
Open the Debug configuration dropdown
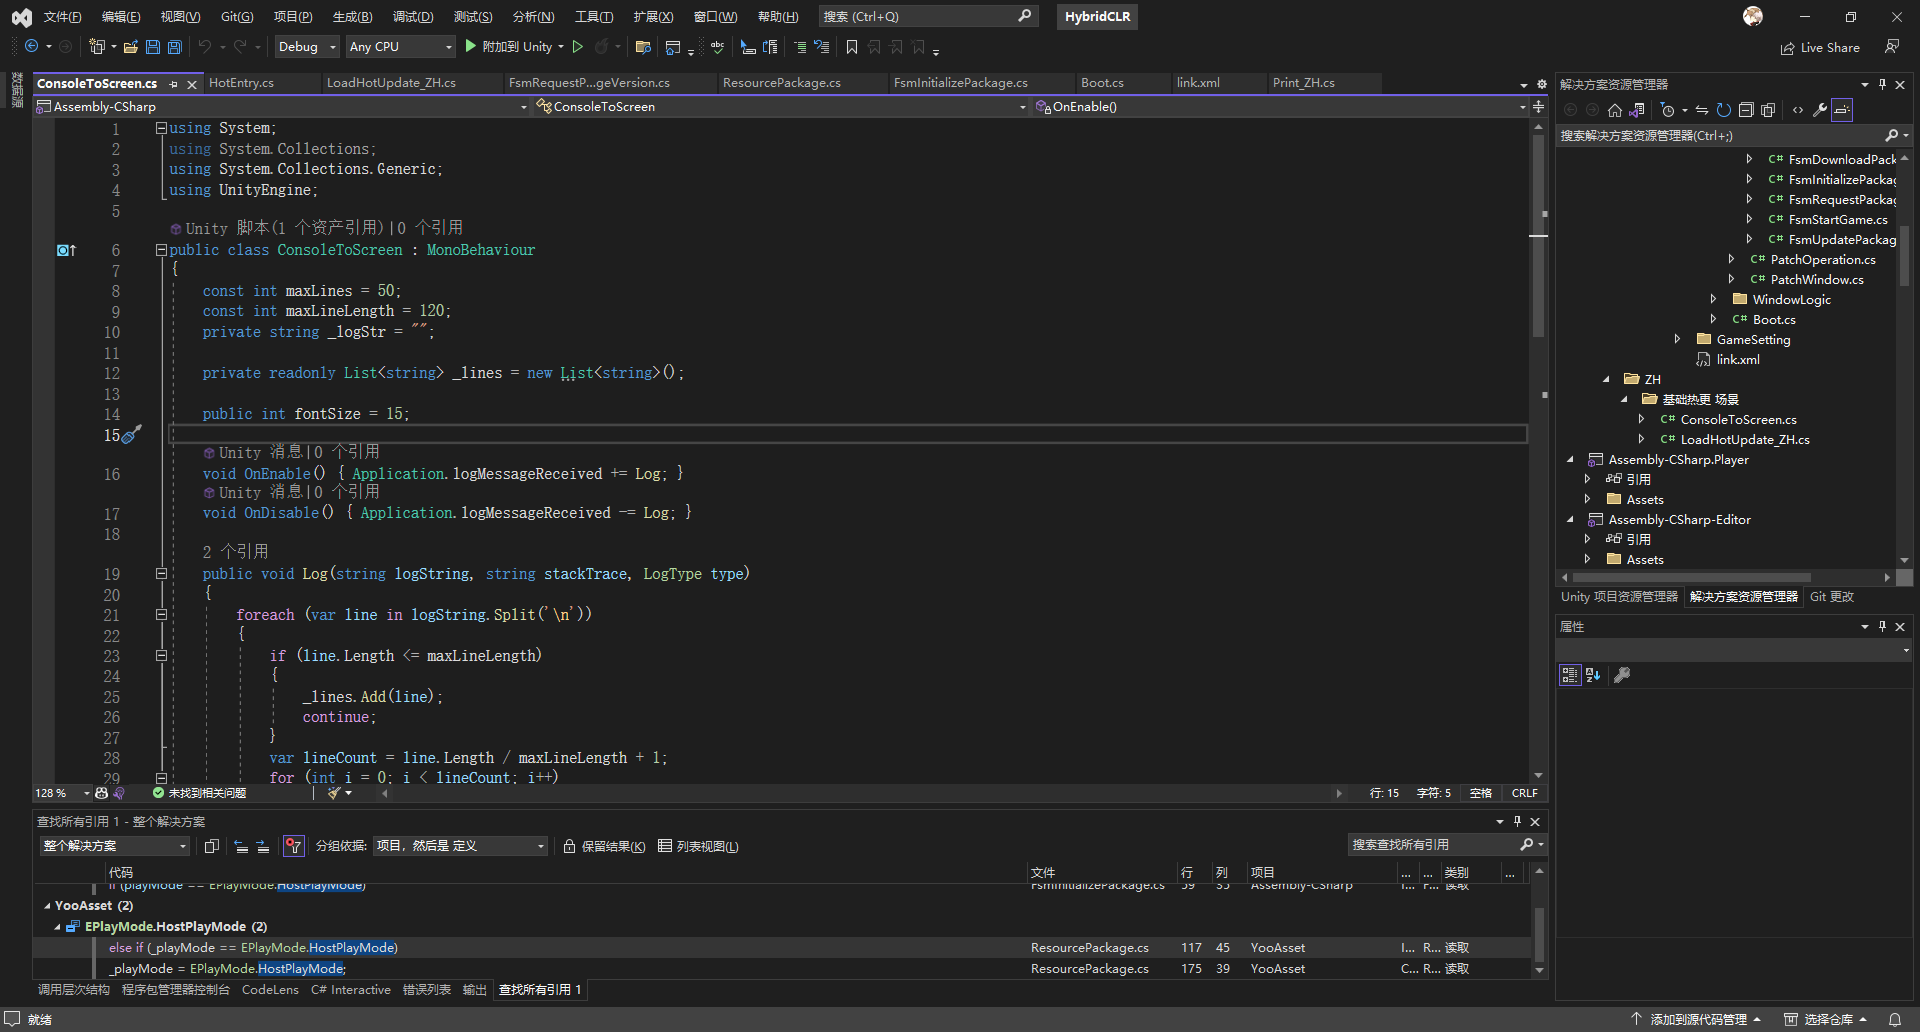coord(307,46)
